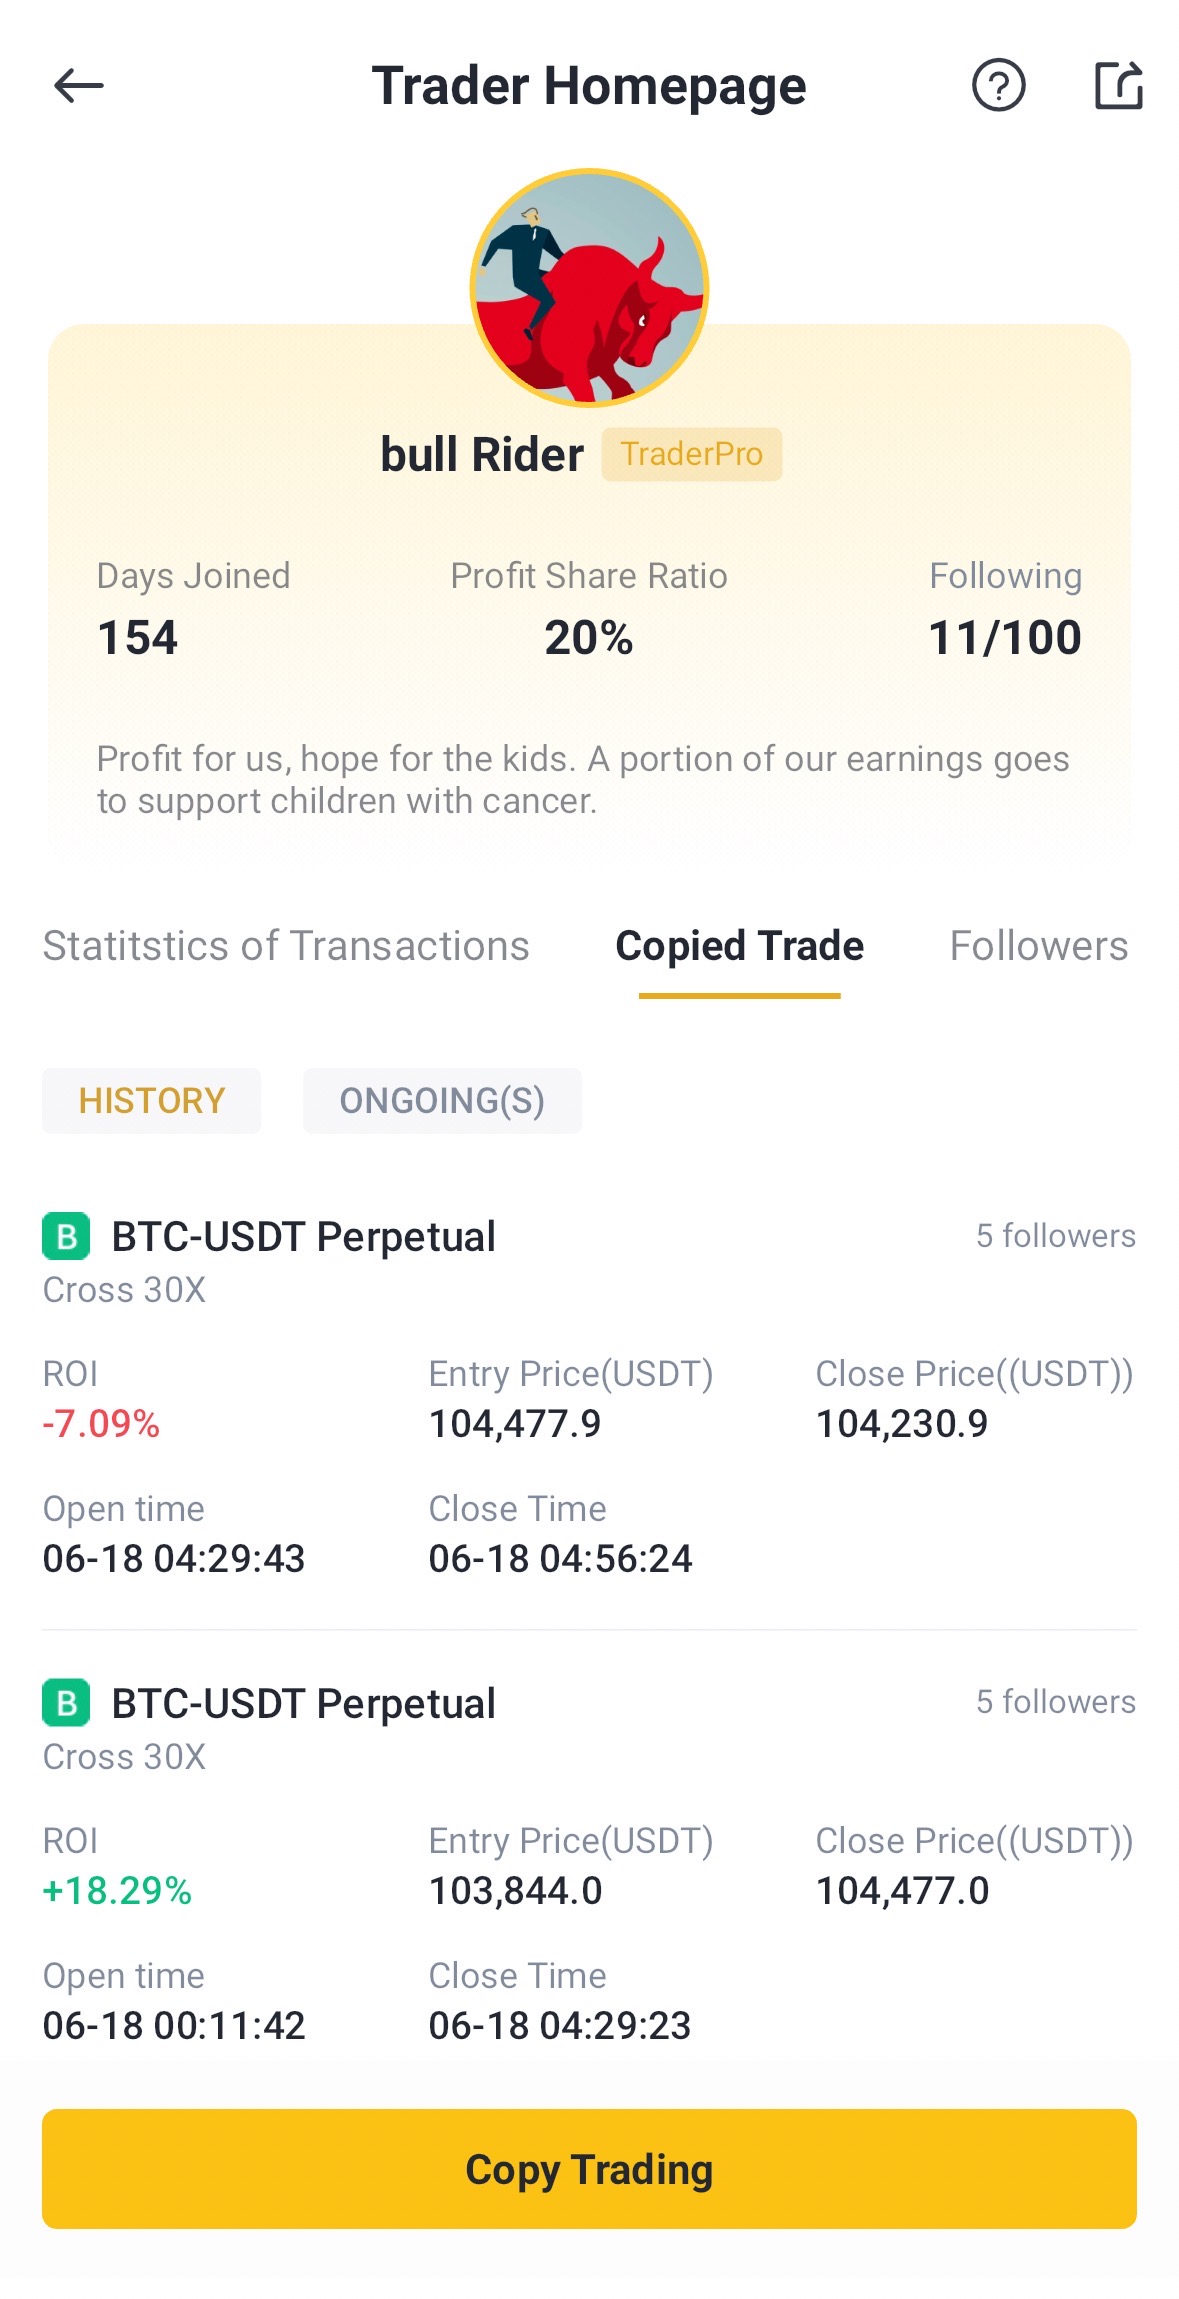Open first BTC-USDT Perpetual trade entry

coord(589,1396)
